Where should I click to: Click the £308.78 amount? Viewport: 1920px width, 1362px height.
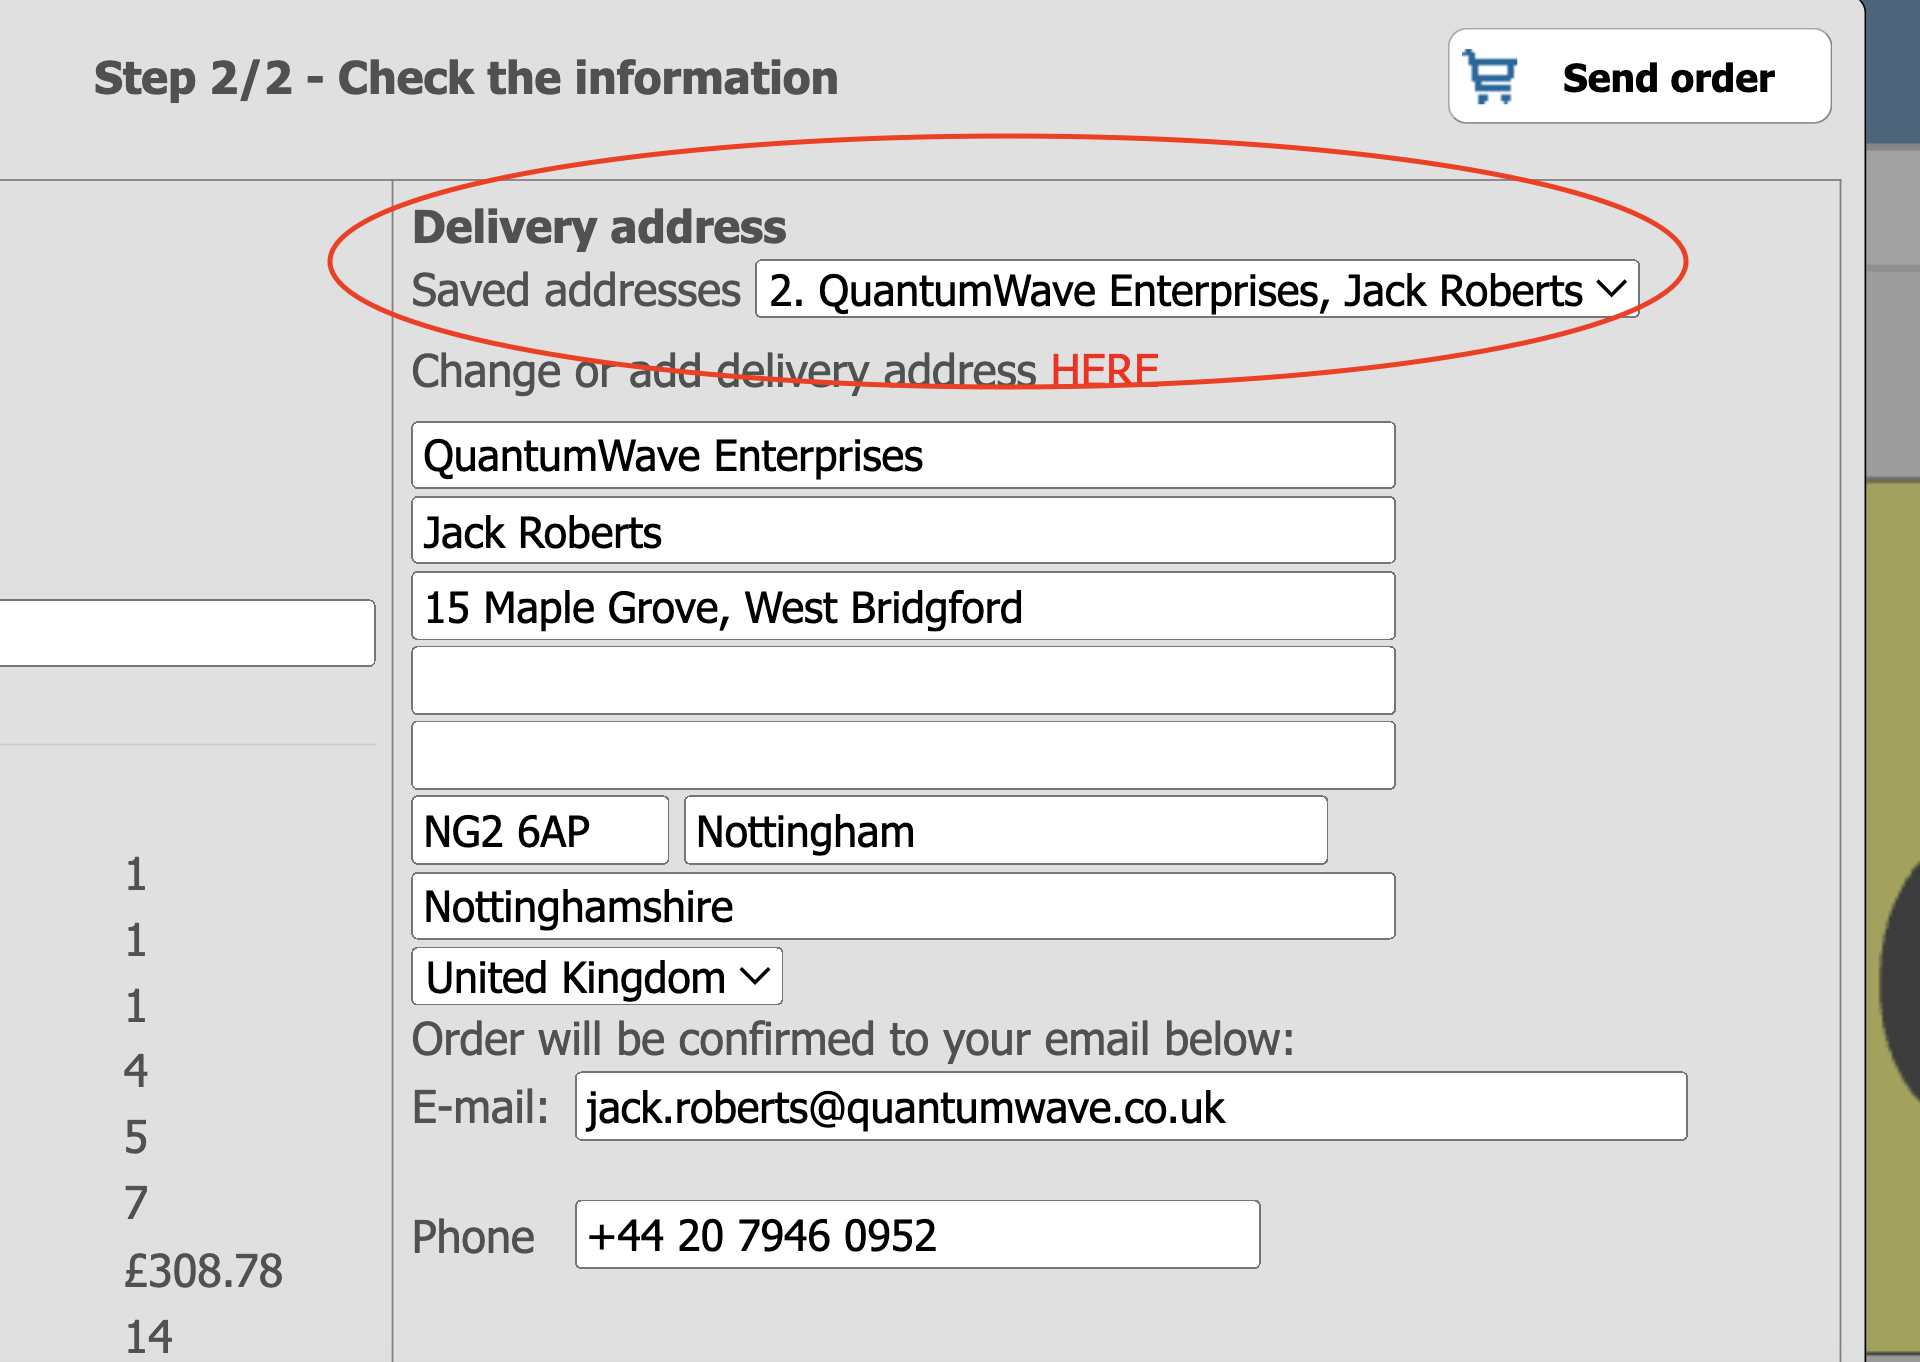204,1271
